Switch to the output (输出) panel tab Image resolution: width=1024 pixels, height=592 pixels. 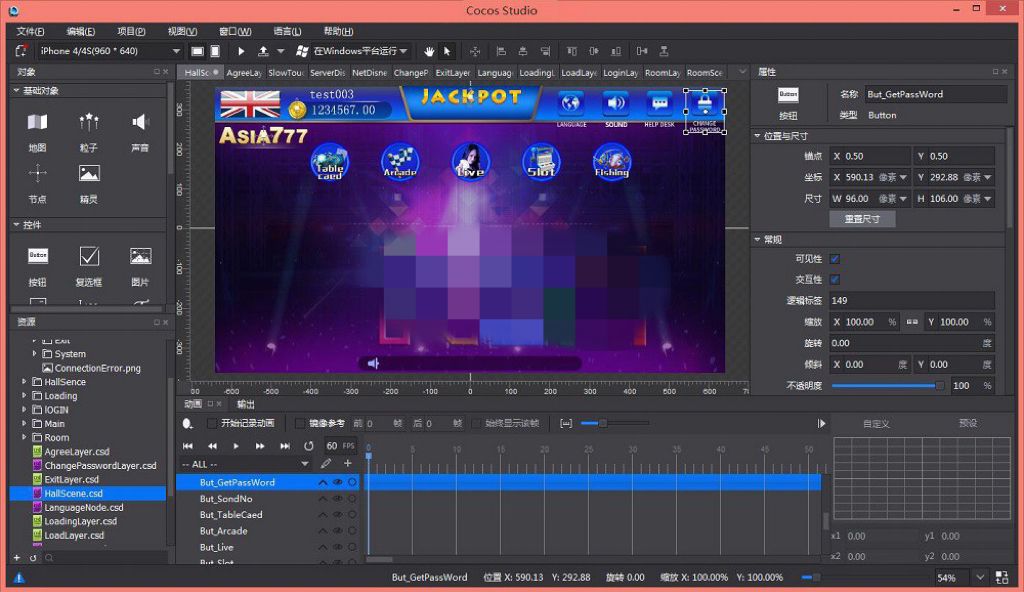[x=246, y=404]
